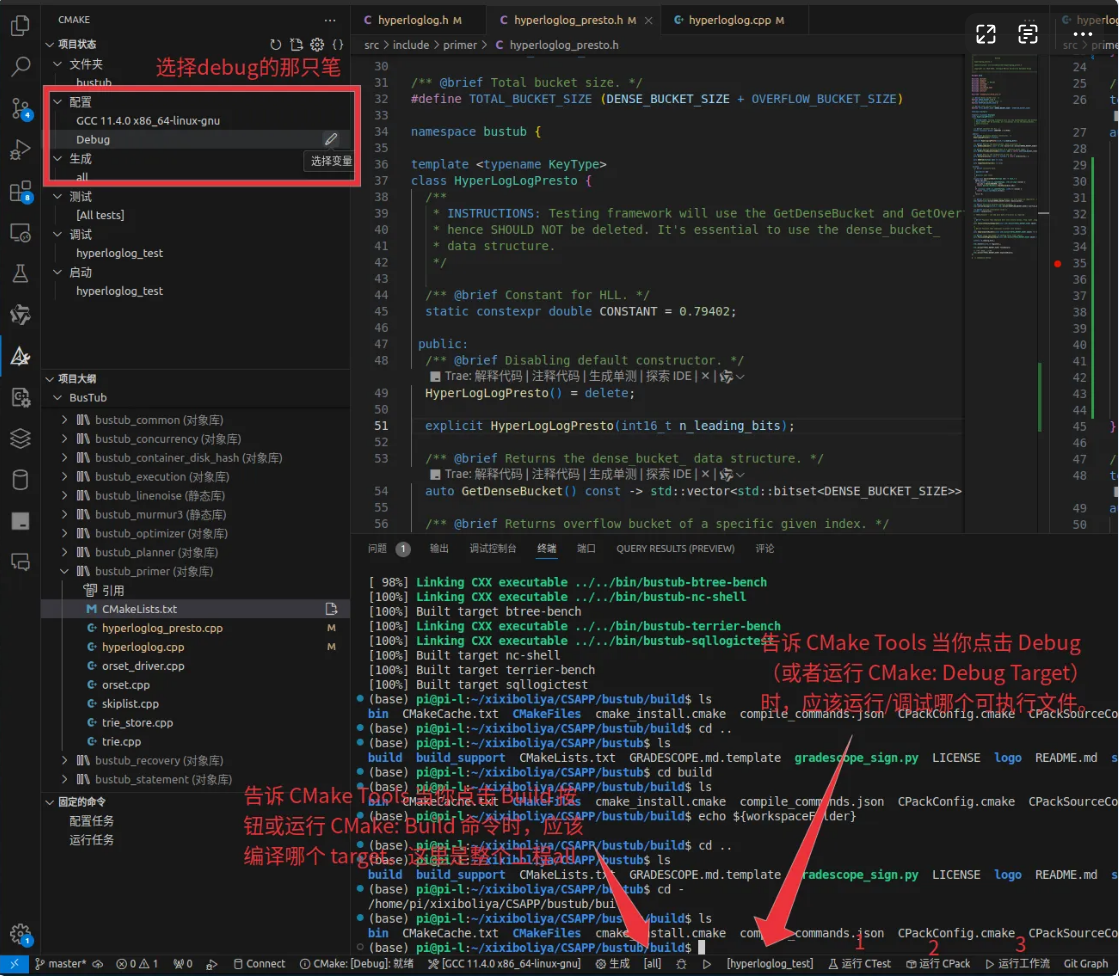The width and height of the screenshot is (1119, 976).
Task: Open the Search view in activity bar
Action: (x=20, y=68)
